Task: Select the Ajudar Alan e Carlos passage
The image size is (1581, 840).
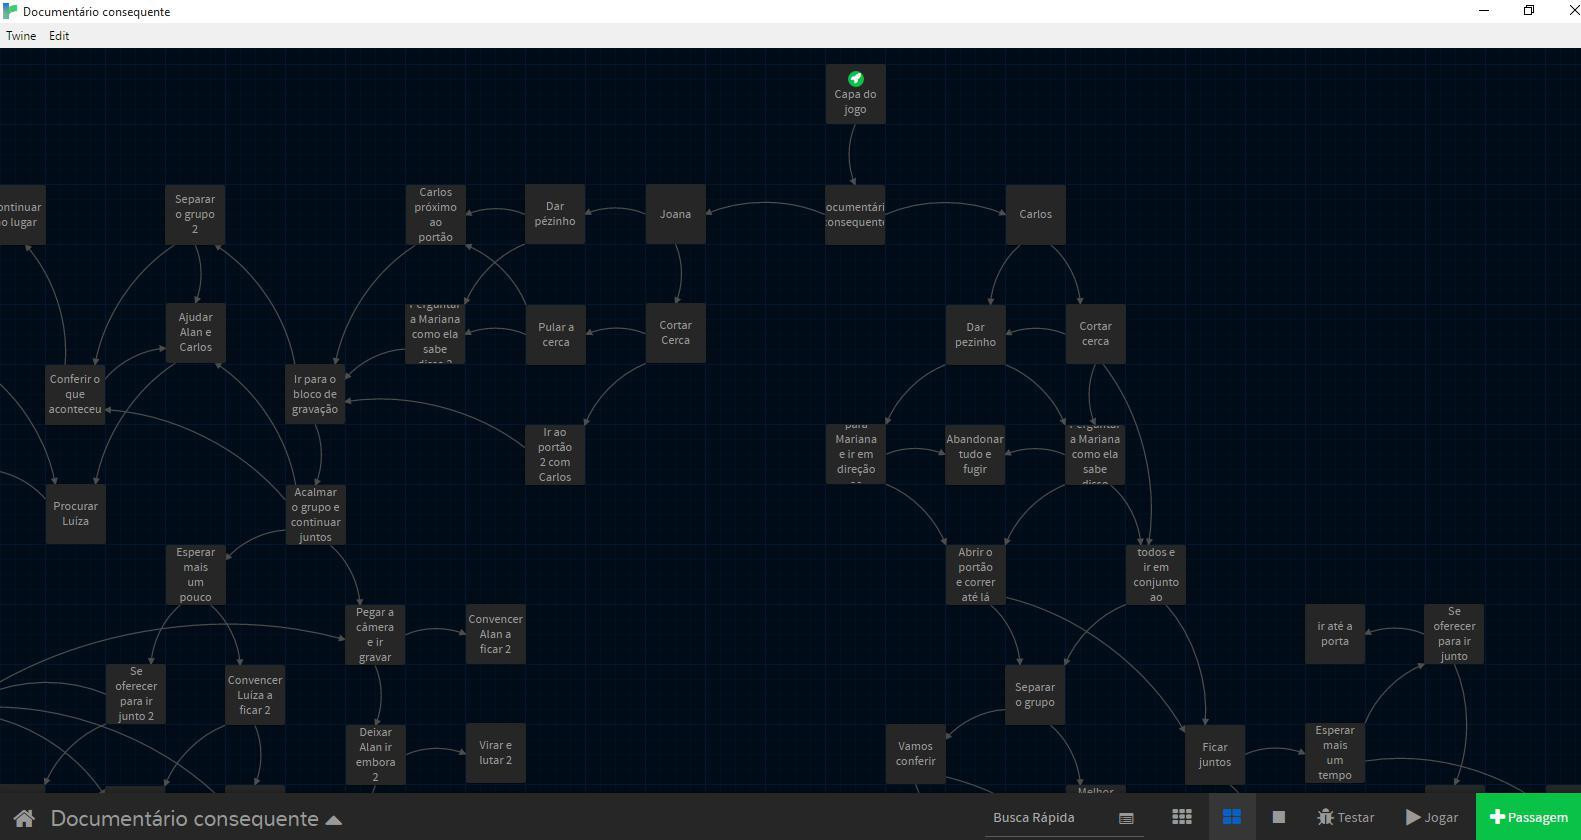Action: [195, 334]
